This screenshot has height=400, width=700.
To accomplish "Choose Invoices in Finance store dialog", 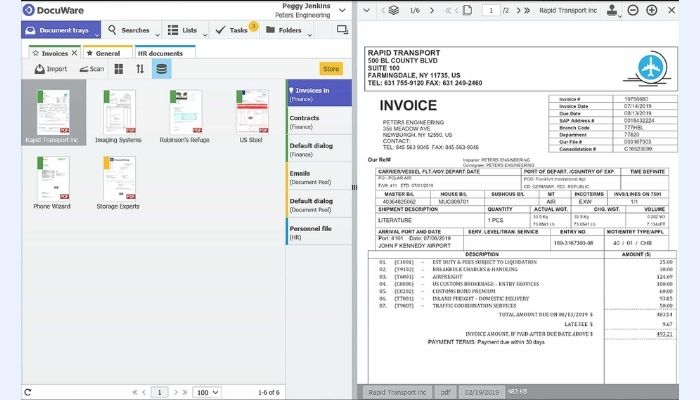I will coord(319,93).
